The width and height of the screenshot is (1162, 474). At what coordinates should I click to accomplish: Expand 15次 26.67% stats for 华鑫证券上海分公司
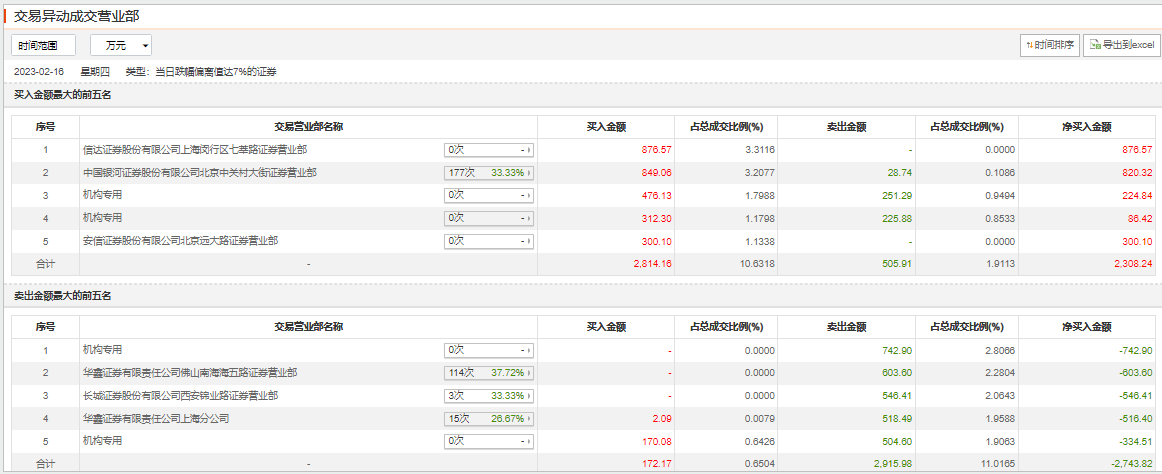(x=488, y=419)
